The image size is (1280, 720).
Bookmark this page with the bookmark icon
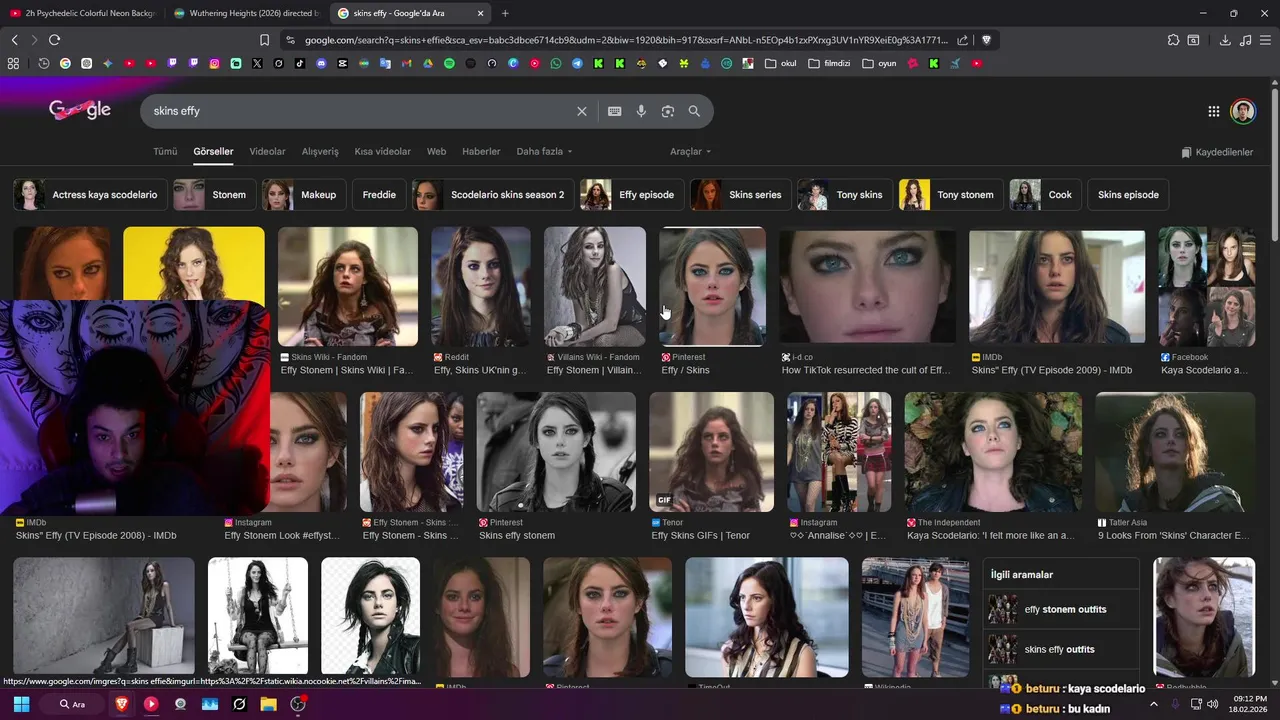264,40
